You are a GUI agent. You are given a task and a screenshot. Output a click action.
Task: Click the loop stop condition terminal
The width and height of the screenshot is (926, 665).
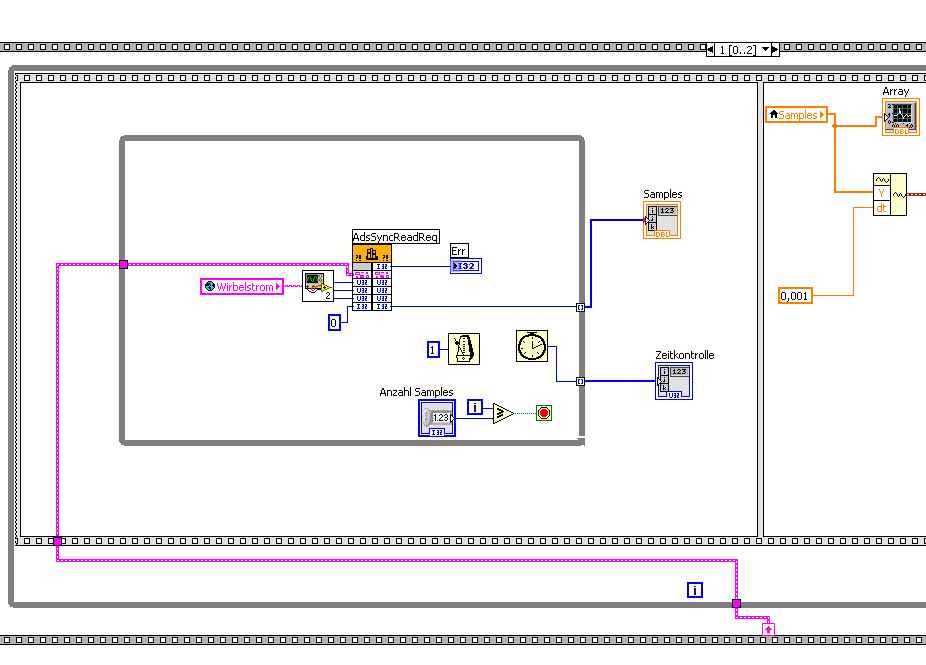click(x=544, y=413)
